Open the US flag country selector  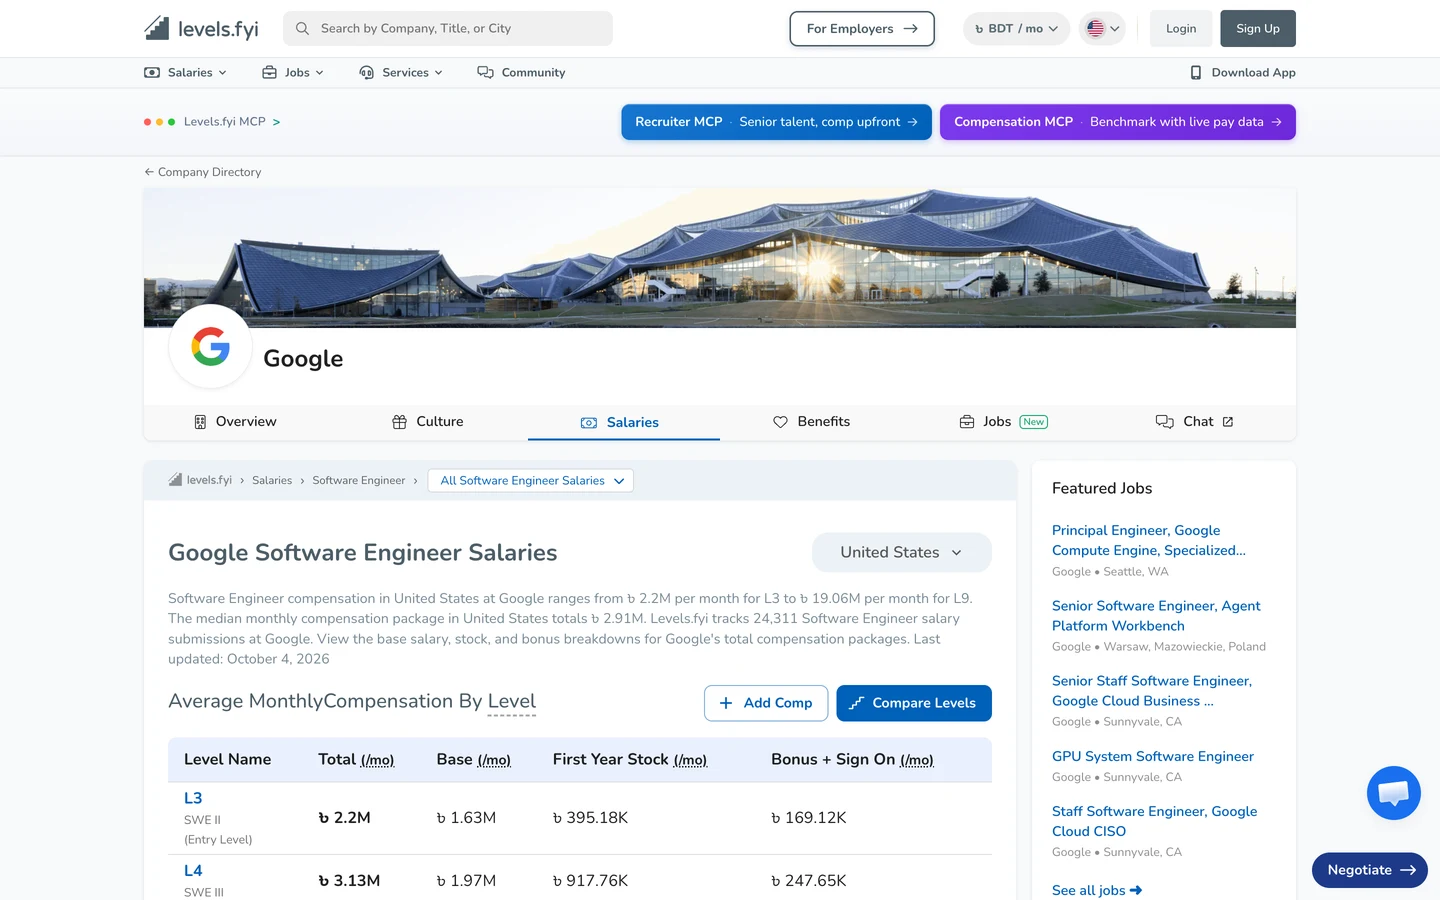(1103, 28)
